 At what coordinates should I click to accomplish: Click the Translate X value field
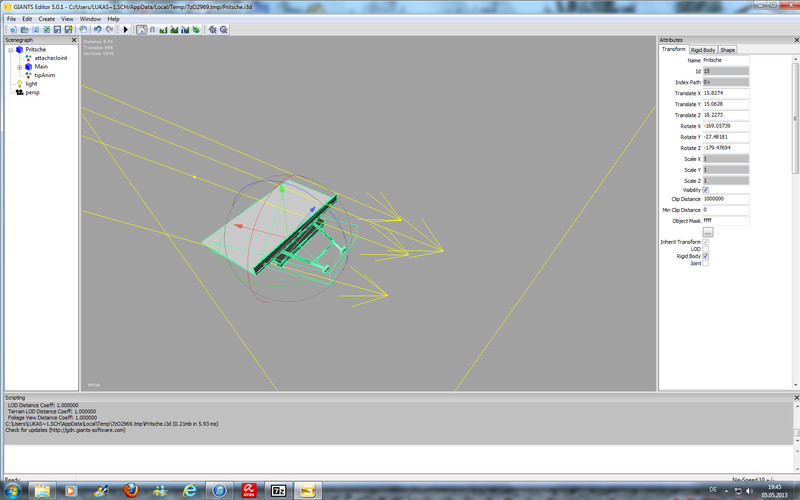click(x=726, y=93)
